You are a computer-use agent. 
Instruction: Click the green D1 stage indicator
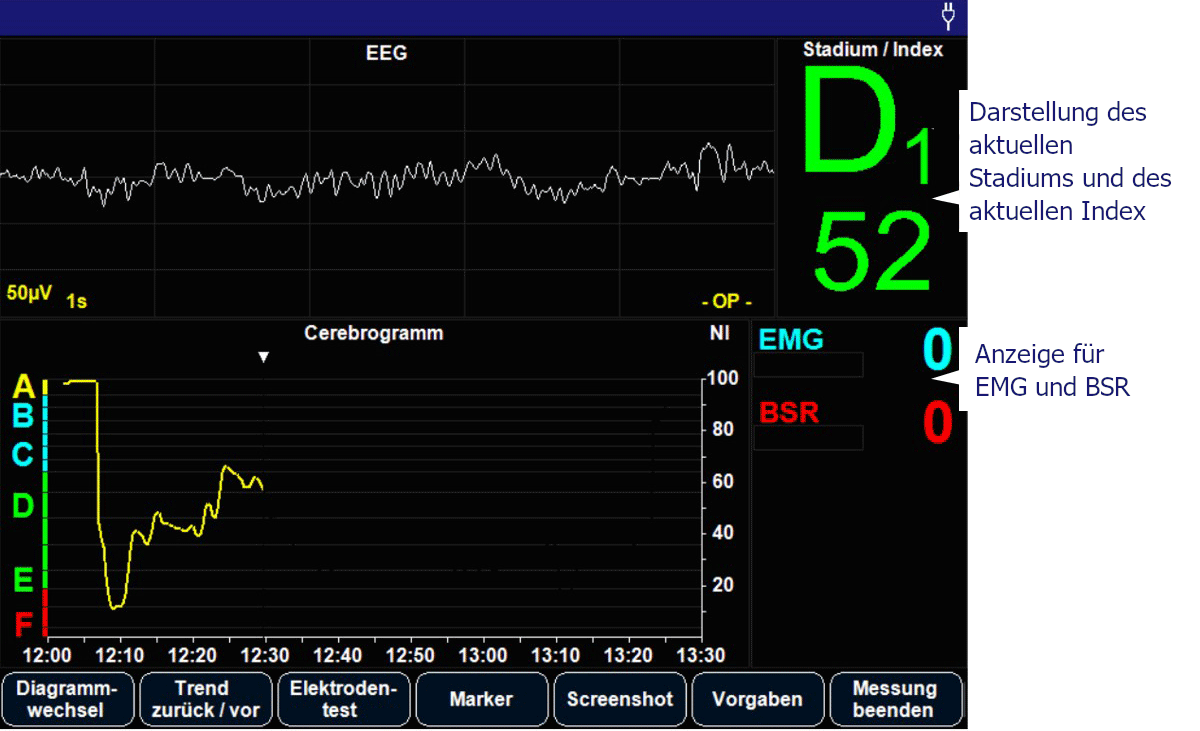tap(865, 125)
